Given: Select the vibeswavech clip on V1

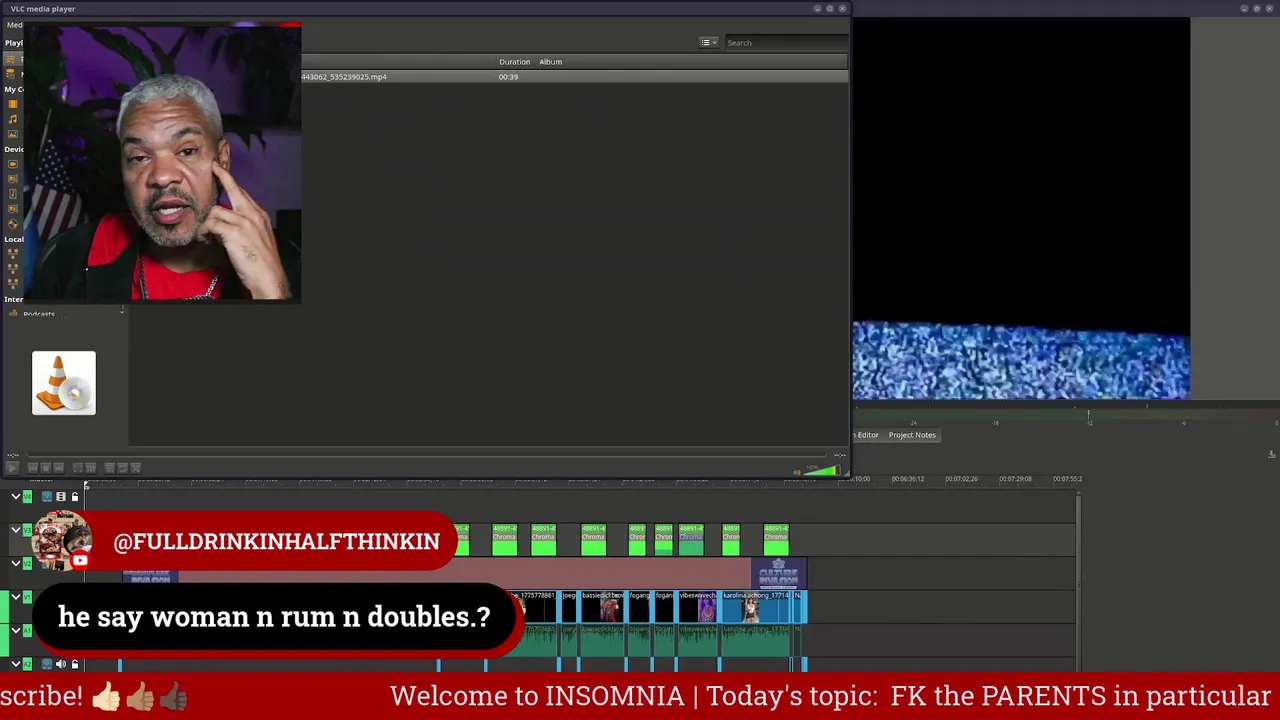Looking at the screenshot, I should [698, 607].
